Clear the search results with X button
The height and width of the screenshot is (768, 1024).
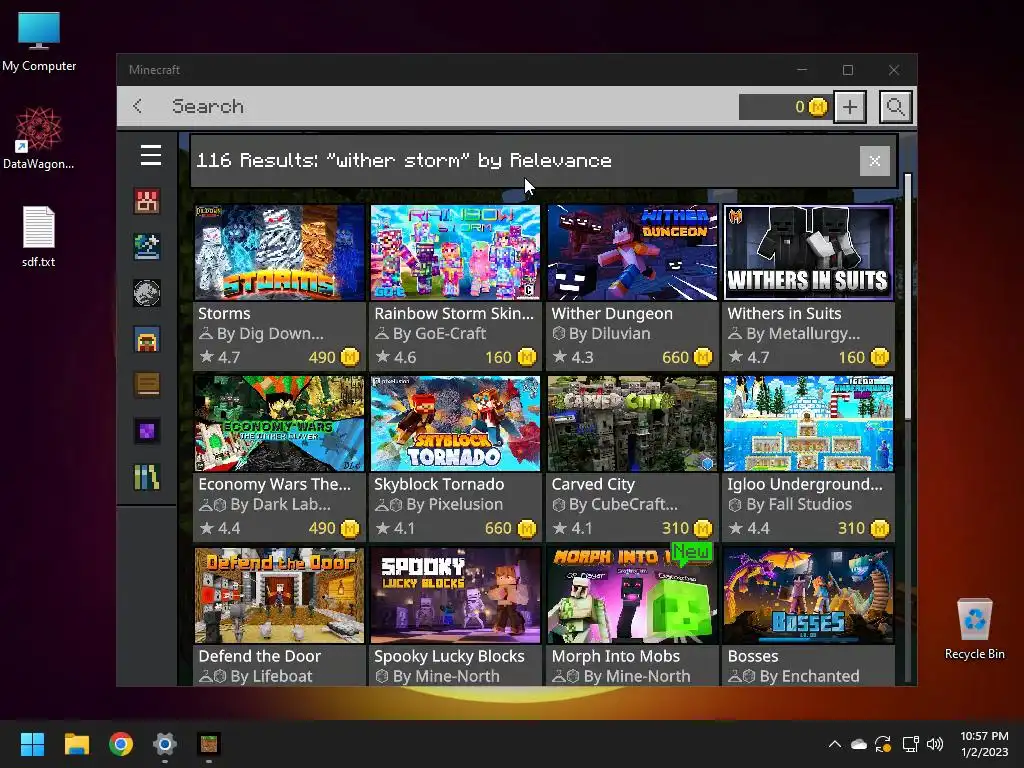coord(874,161)
